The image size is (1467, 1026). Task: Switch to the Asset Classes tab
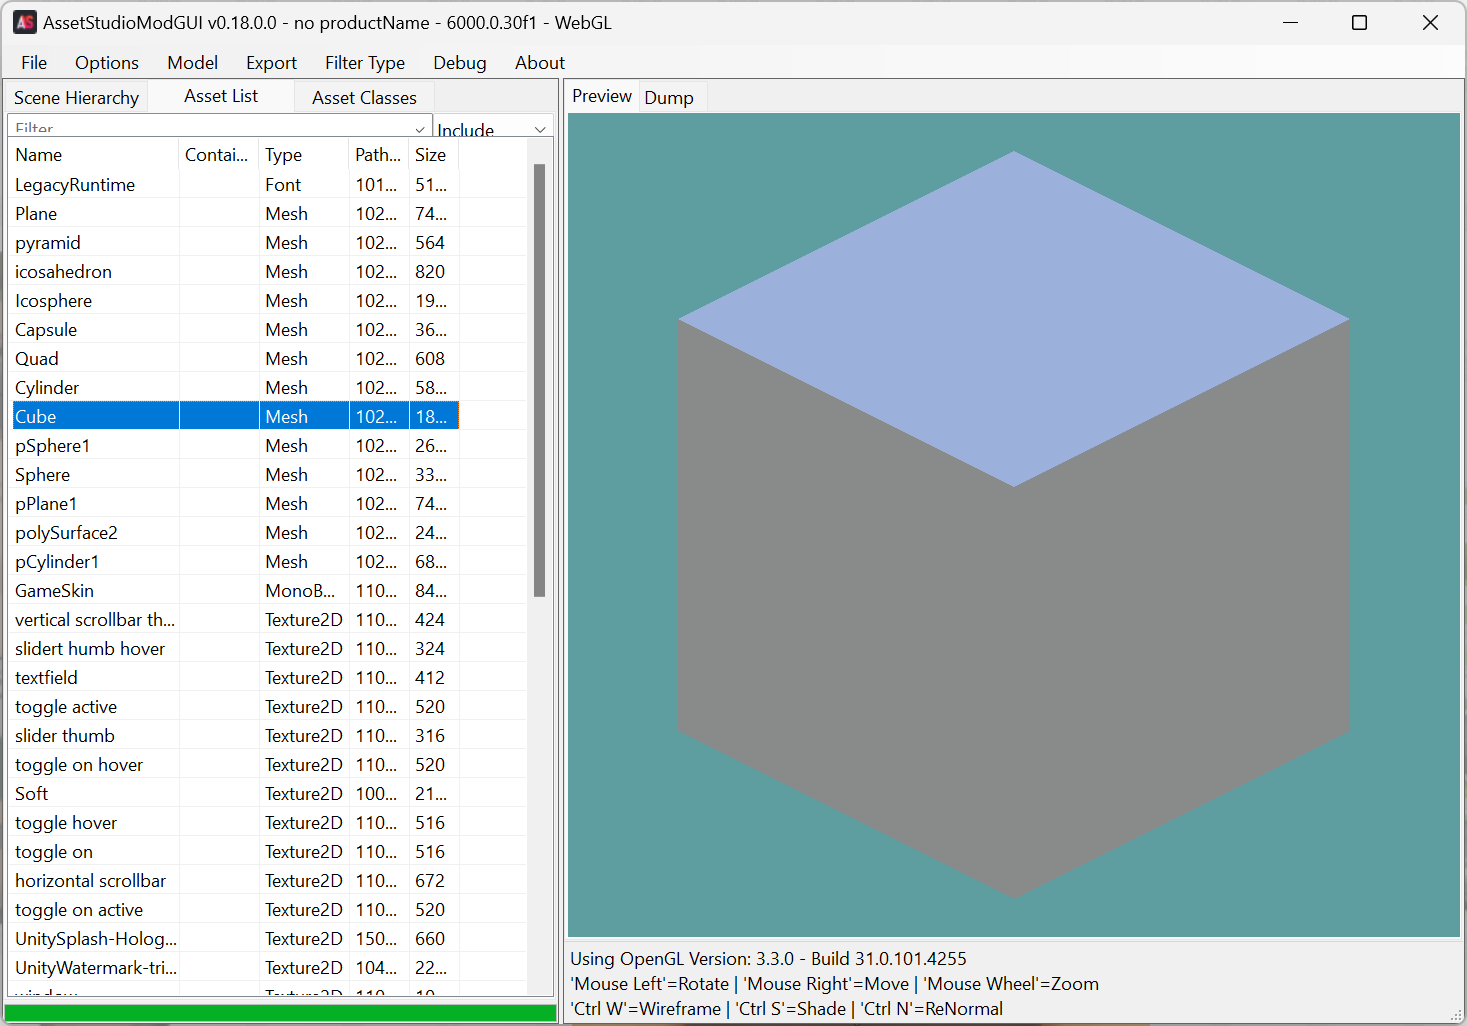(x=364, y=98)
